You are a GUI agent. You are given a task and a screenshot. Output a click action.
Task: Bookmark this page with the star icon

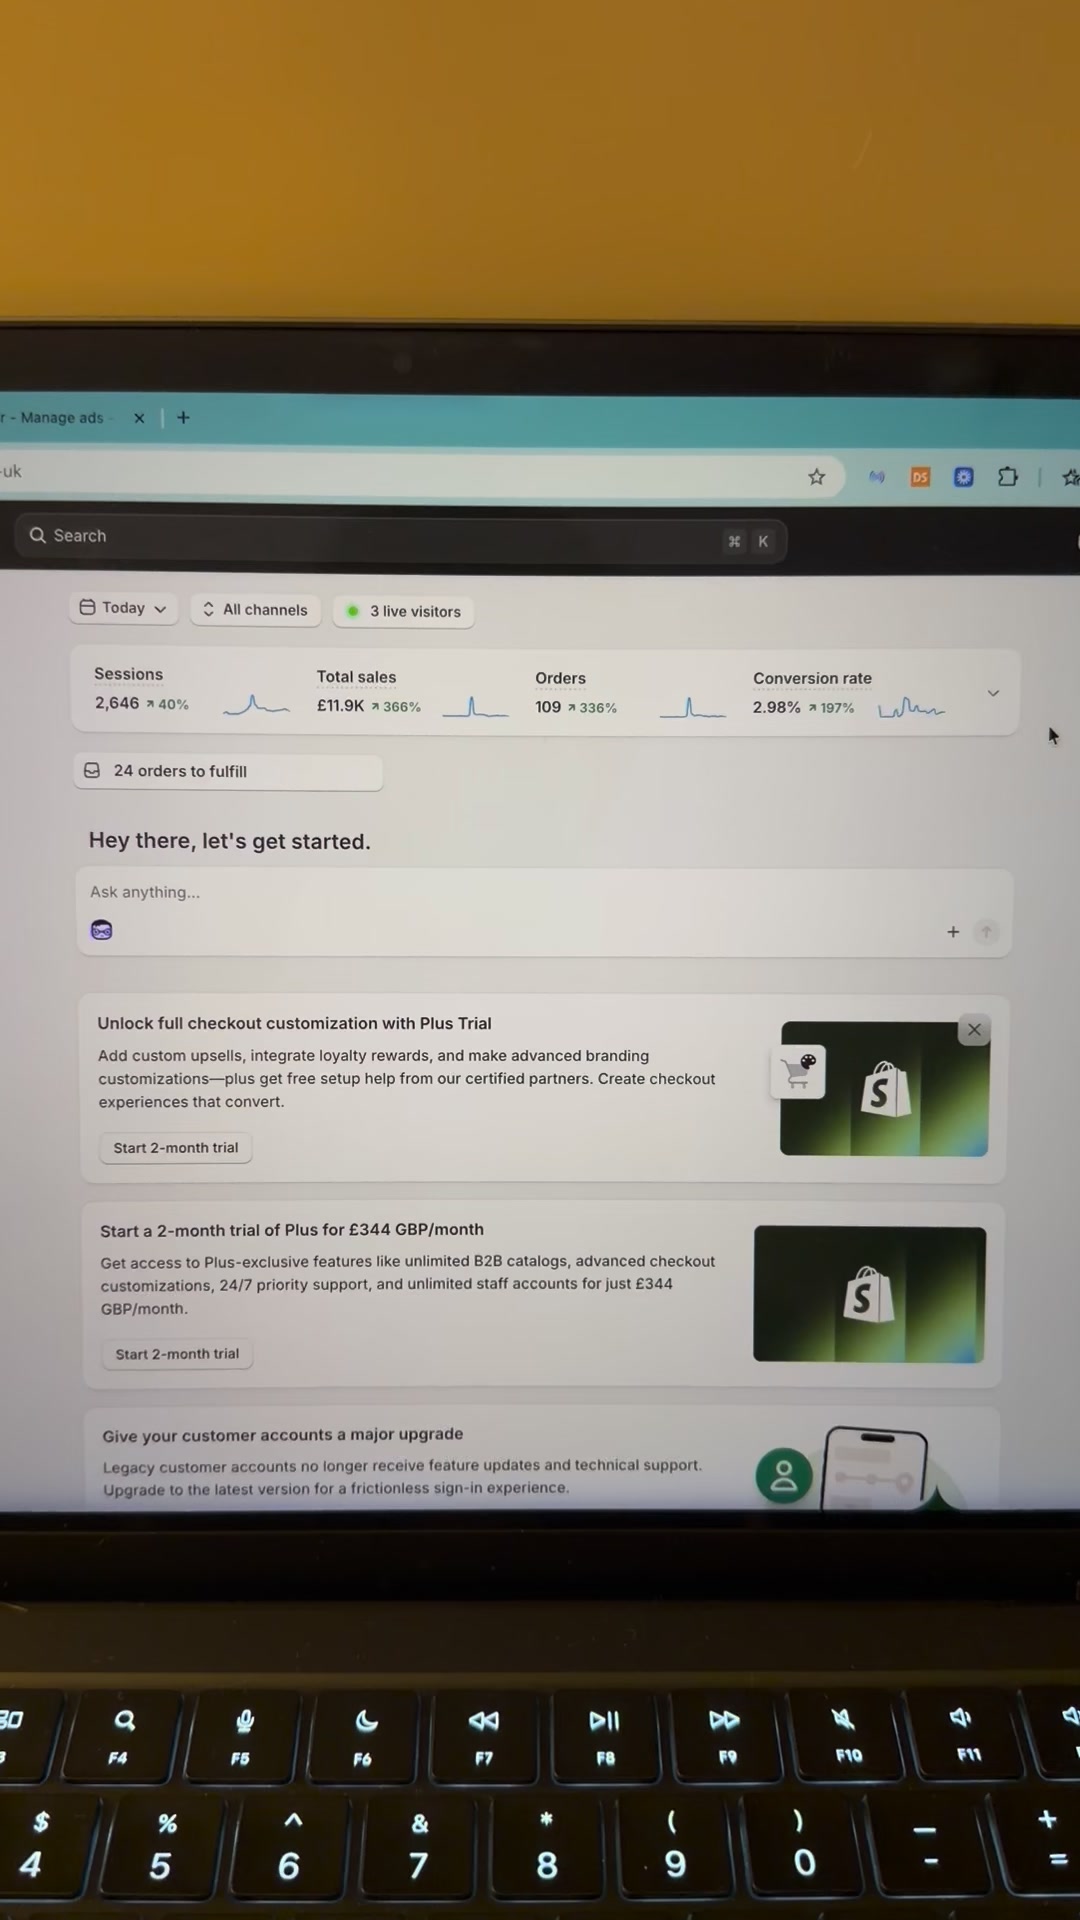(x=817, y=477)
